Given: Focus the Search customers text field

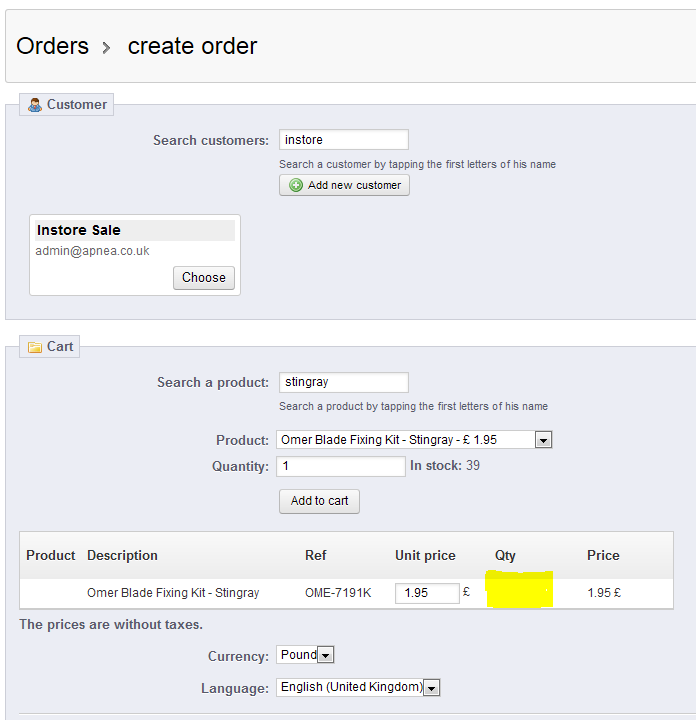Looking at the screenshot, I should (x=343, y=140).
